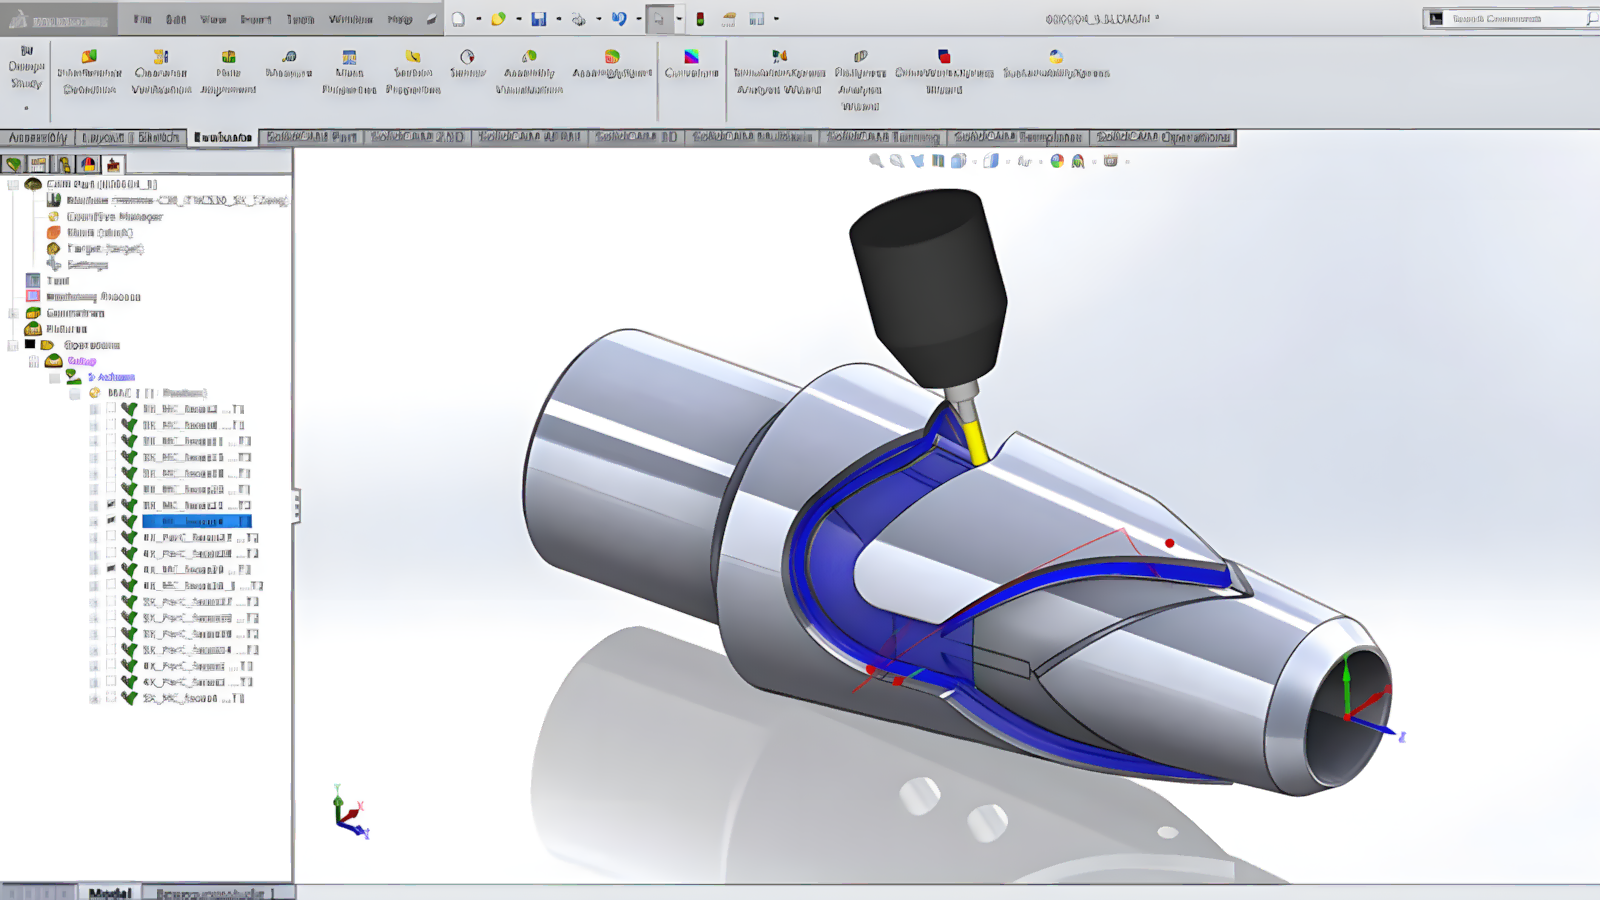Click Edit Appearance color sphere icon

coord(1057,161)
